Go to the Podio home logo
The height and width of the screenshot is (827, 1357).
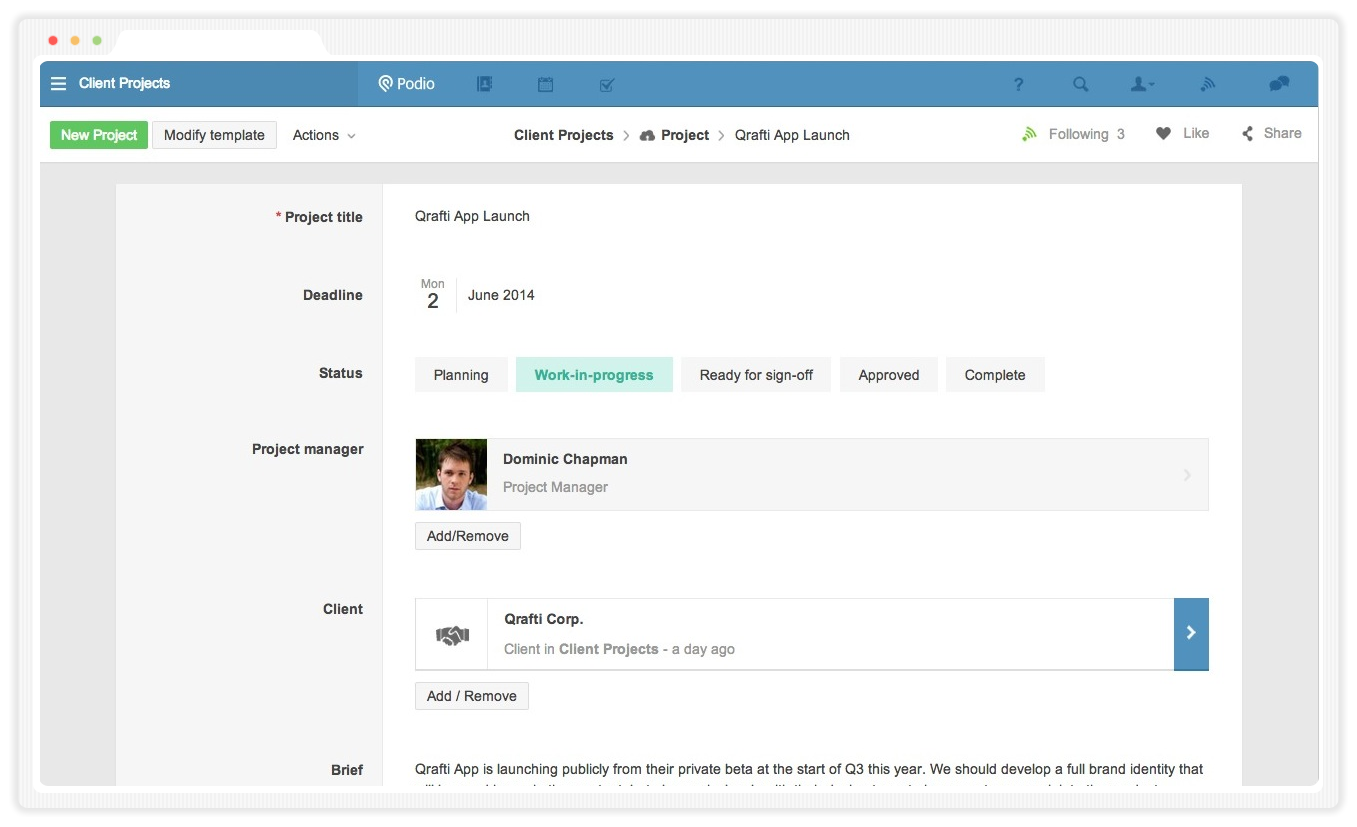click(x=406, y=84)
